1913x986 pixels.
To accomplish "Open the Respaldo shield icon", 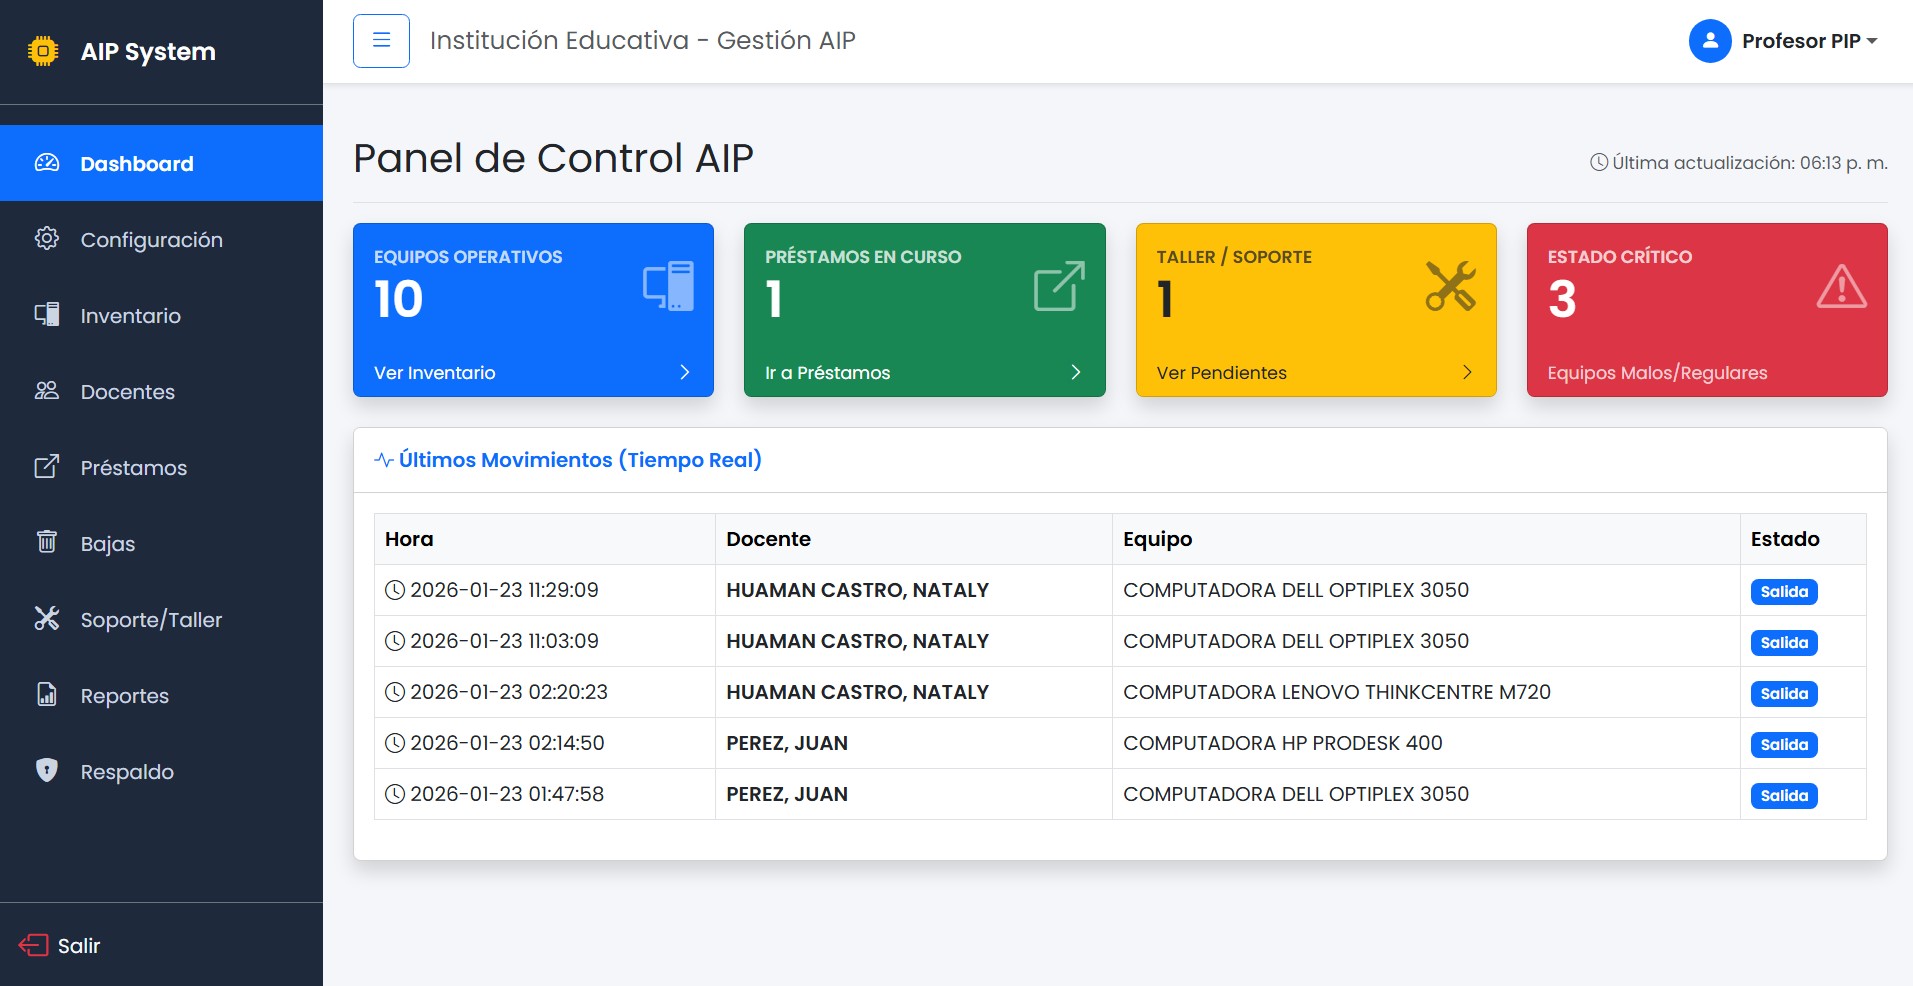I will (x=46, y=771).
